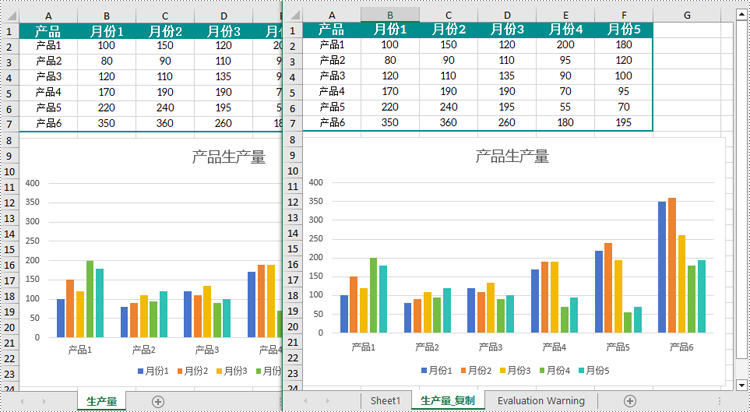Click cell value 180 in row 2 right window

point(624,45)
